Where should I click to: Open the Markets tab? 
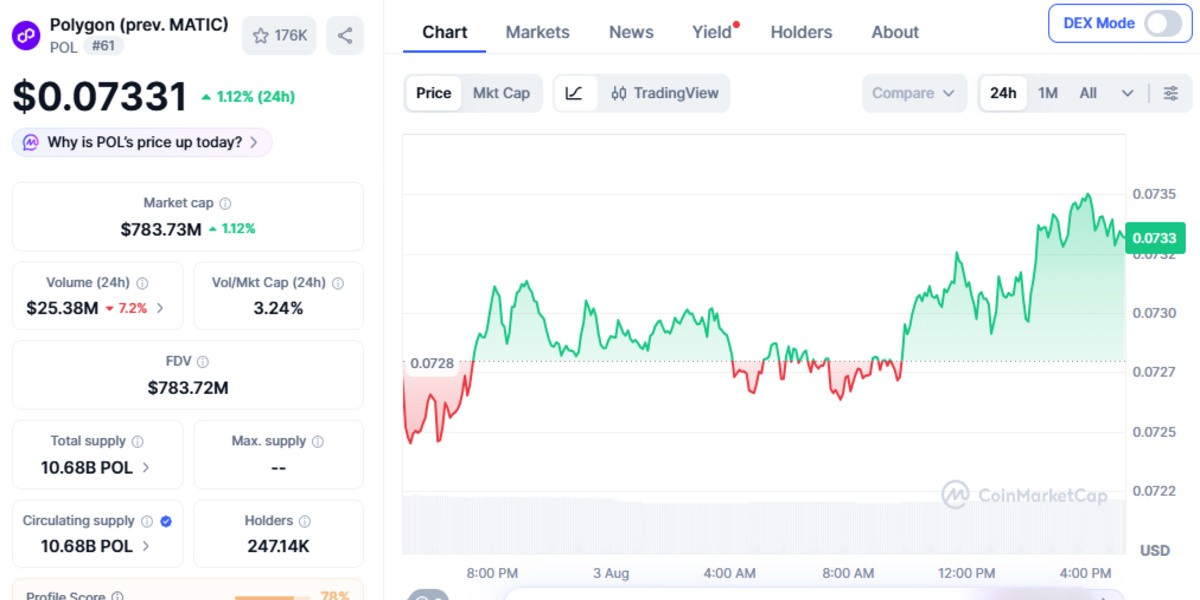coord(537,32)
